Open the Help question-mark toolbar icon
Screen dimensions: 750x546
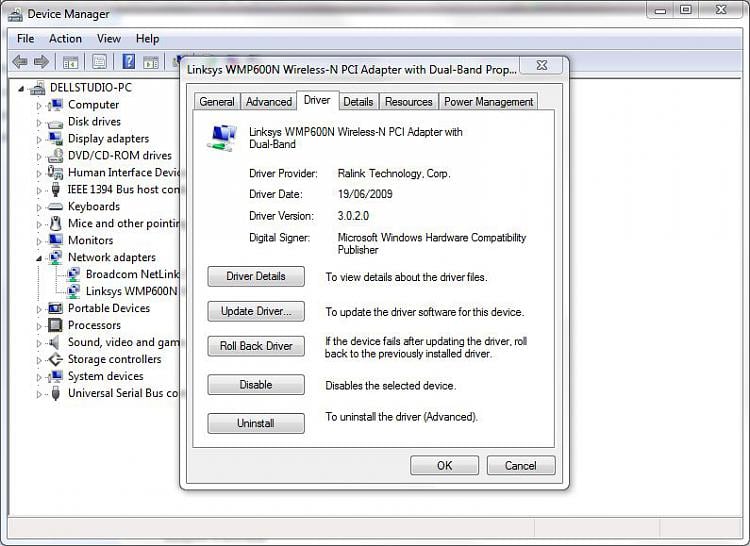[x=129, y=62]
